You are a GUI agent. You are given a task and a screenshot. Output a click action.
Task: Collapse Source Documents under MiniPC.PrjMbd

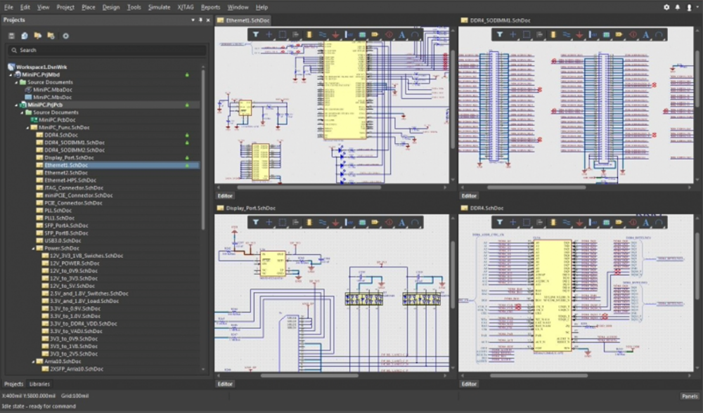point(17,83)
